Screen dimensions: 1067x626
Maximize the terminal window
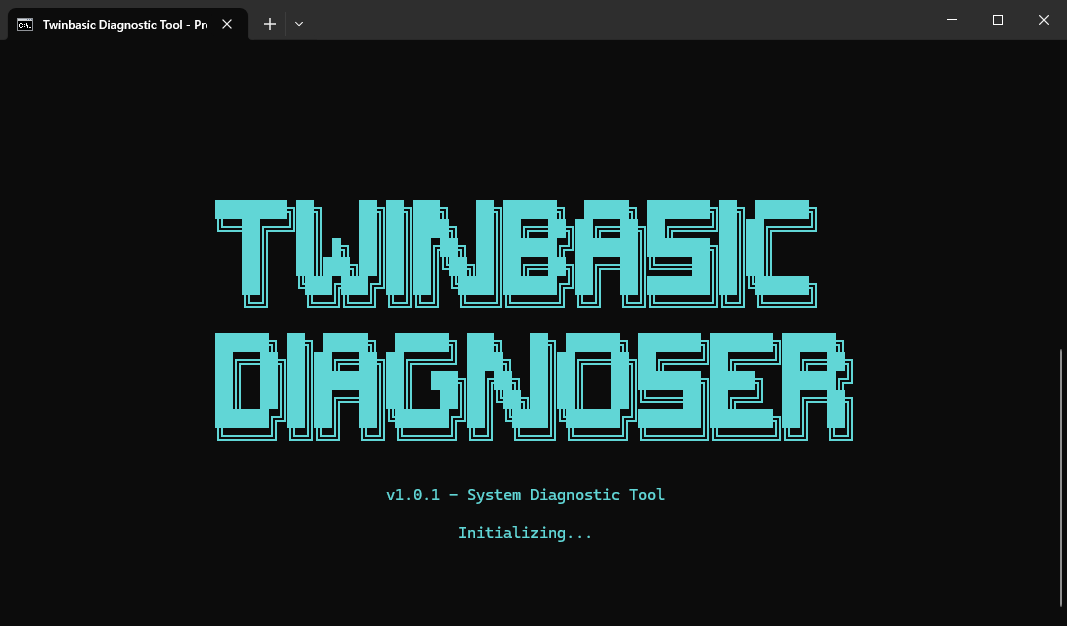[x=997, y=20]
